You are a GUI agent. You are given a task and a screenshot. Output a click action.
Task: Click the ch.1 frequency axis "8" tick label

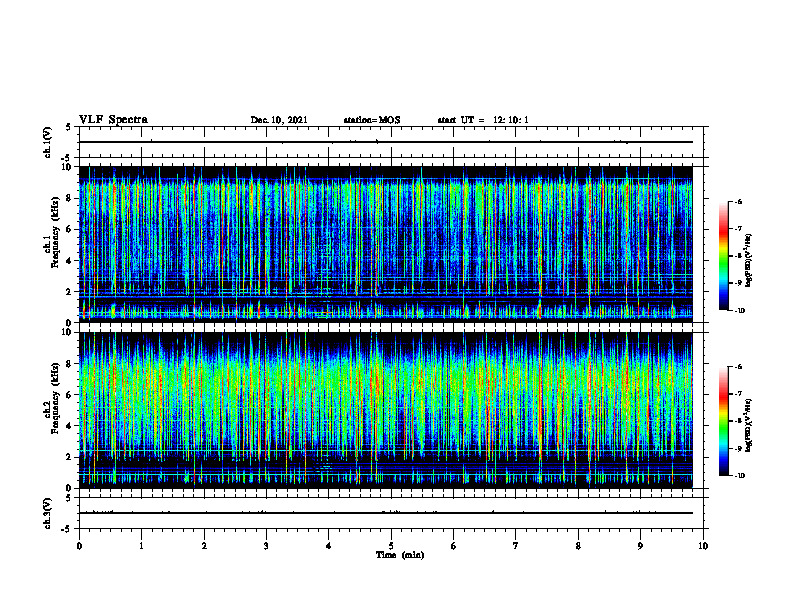(69, 198)
